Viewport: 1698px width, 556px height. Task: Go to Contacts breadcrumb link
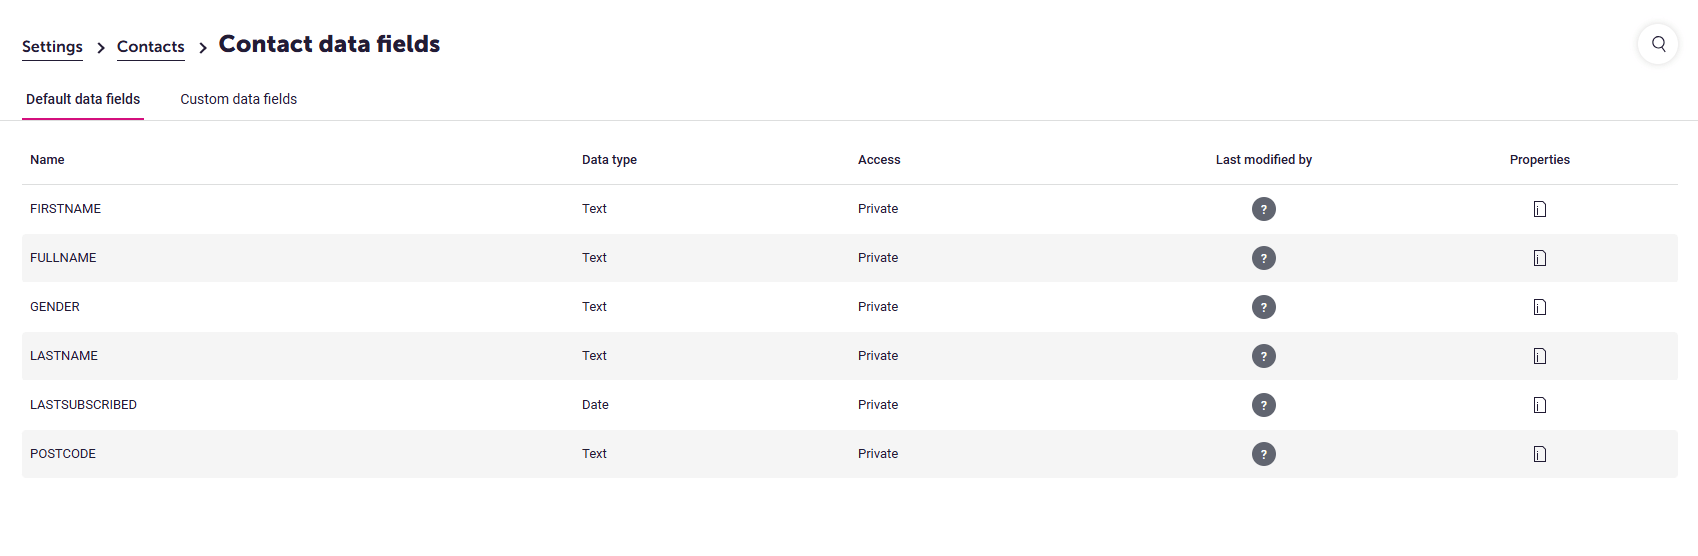[151, 47]
